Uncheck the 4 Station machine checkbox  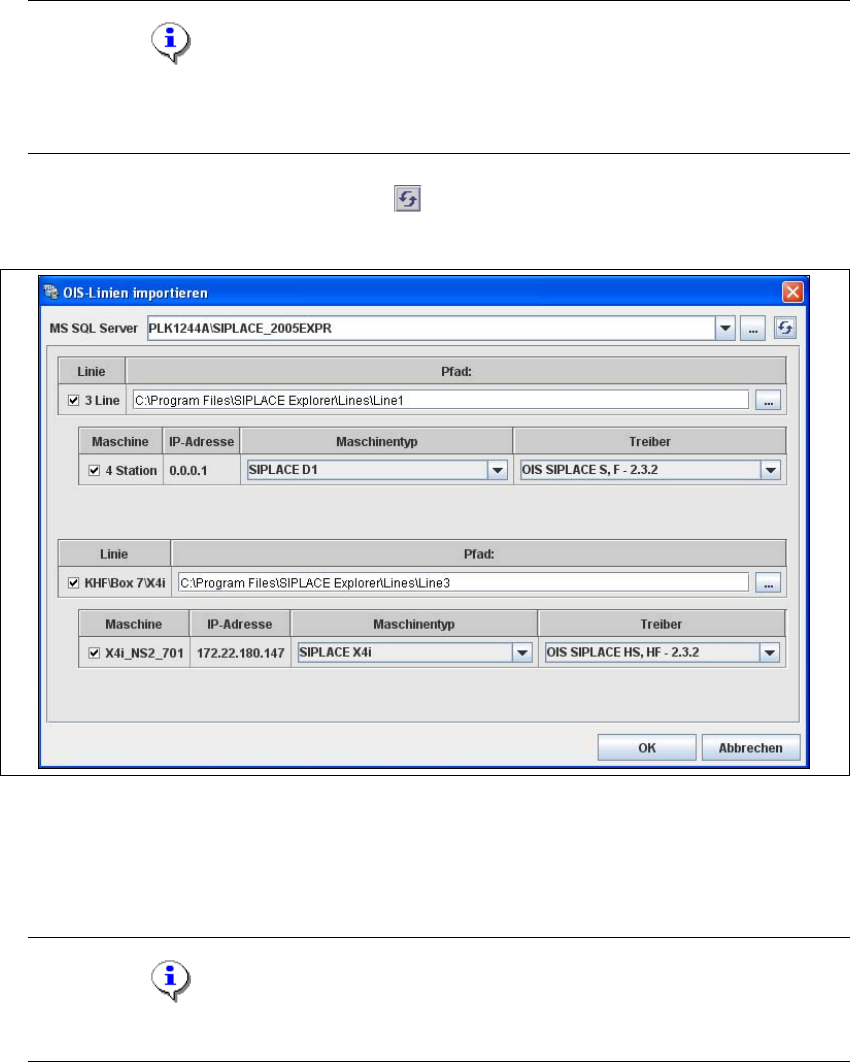[94, 470]
